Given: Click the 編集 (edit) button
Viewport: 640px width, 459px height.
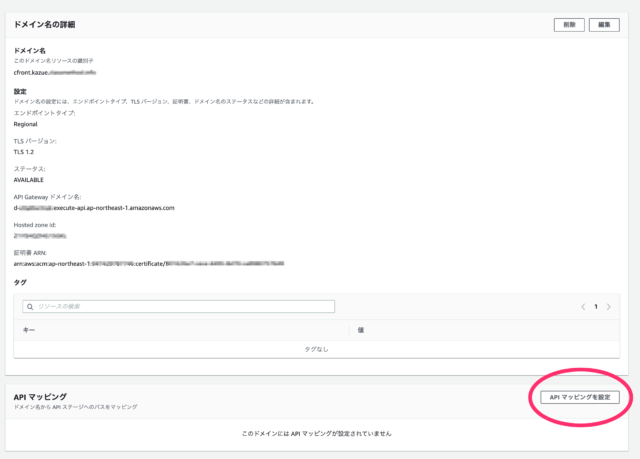Looking at the screenshot, I should tap(604, 25).
